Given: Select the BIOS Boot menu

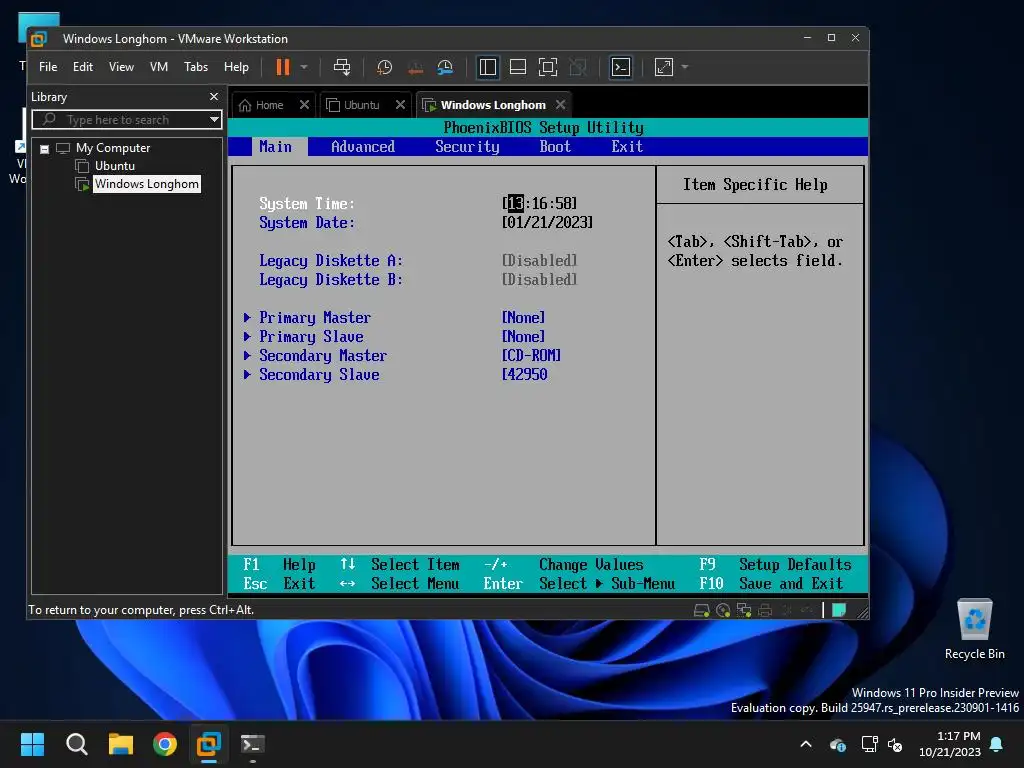Looking at the screenshot, I should pyautogui.click(x=555, y=147).
